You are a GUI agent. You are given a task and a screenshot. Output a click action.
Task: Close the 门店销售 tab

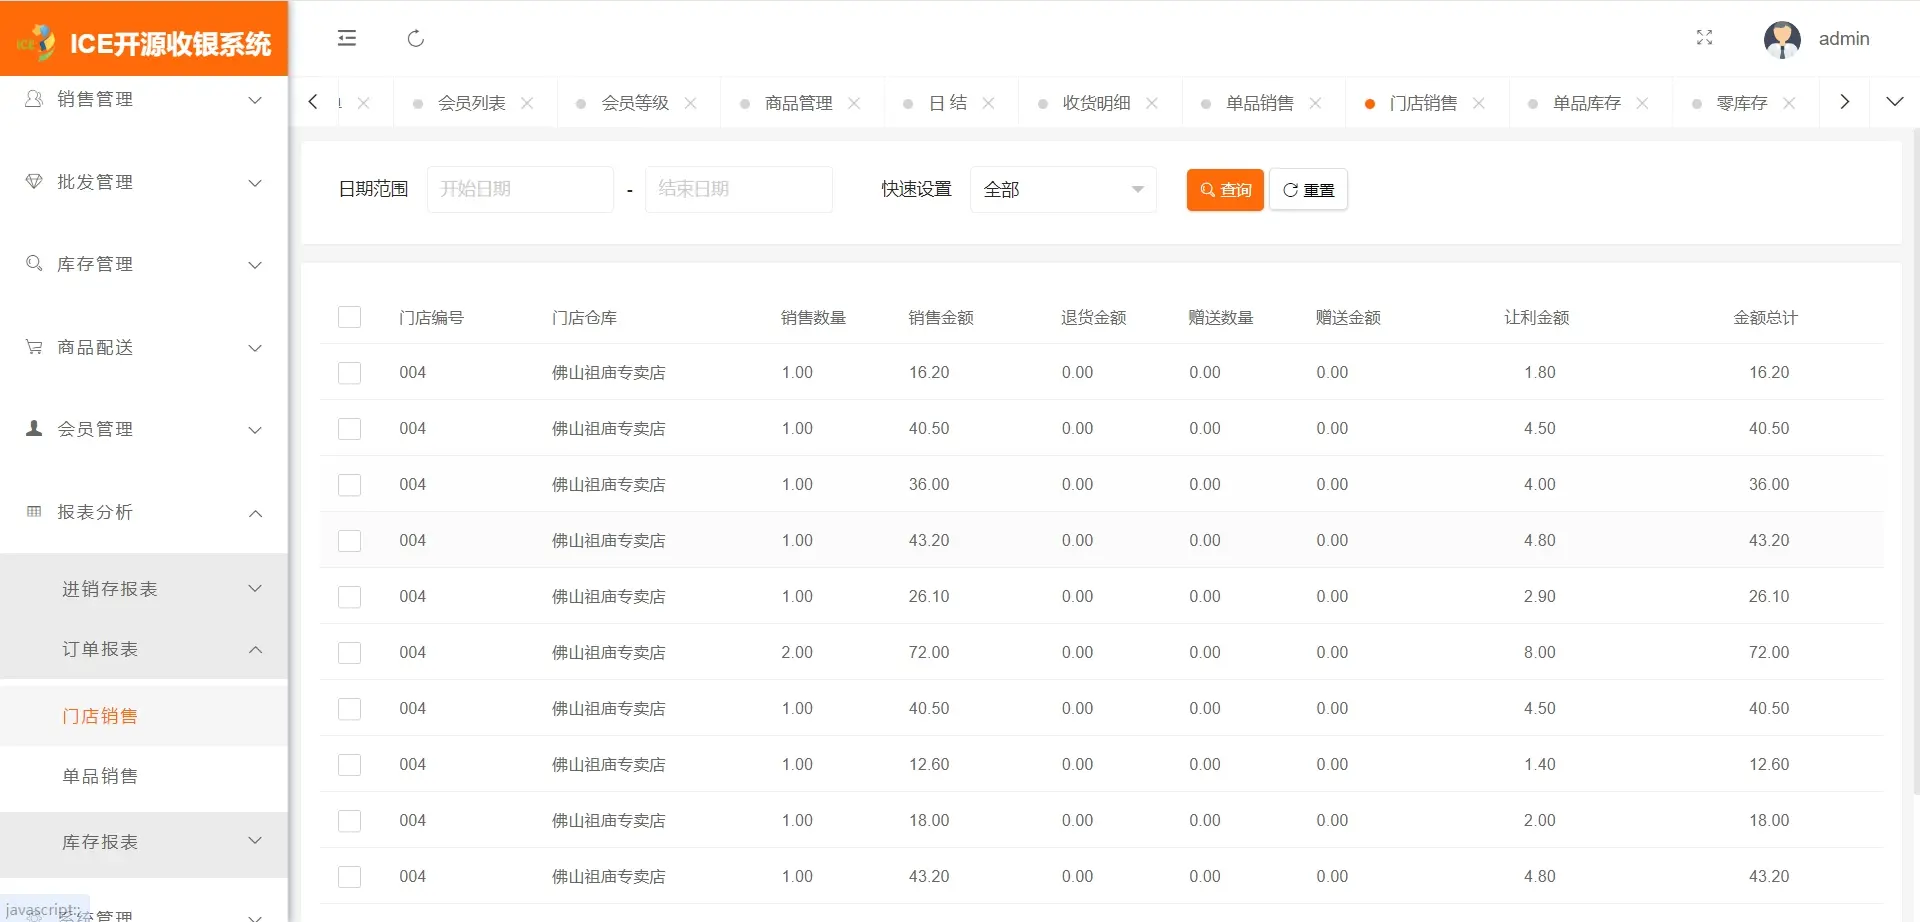click(1479, 103)
